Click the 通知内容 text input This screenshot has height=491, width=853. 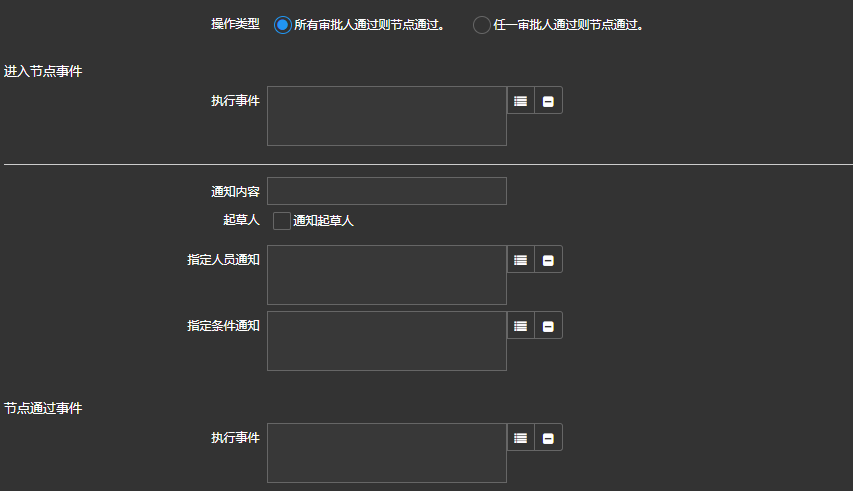[x=386, y=191]
